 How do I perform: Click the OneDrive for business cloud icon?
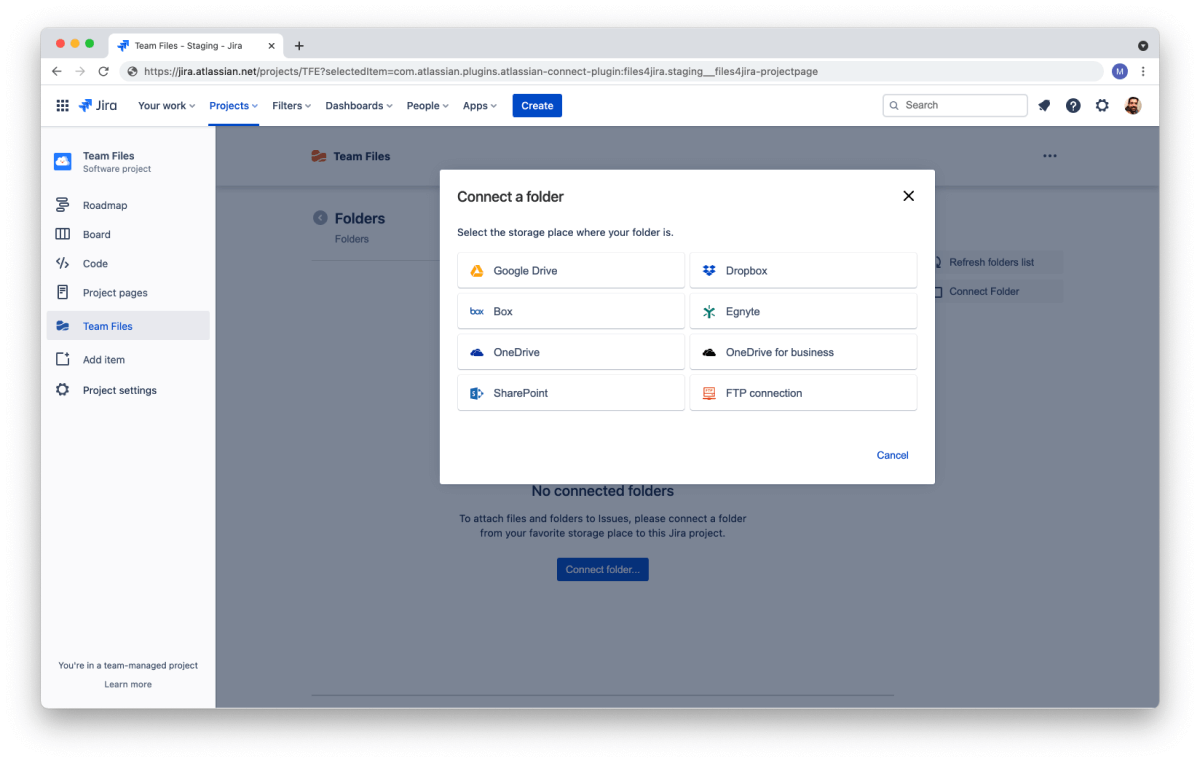[709, 353]
